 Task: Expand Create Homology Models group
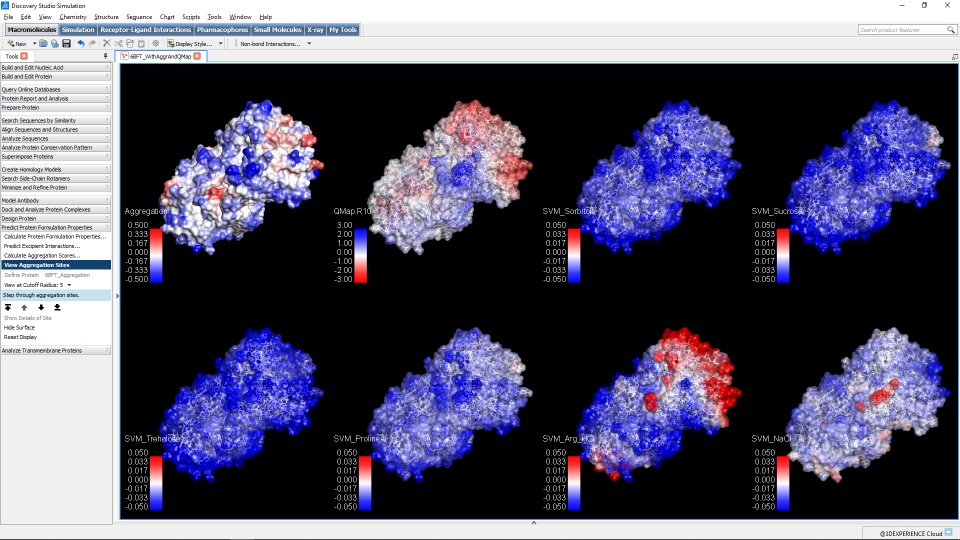[x=55, y=170]
